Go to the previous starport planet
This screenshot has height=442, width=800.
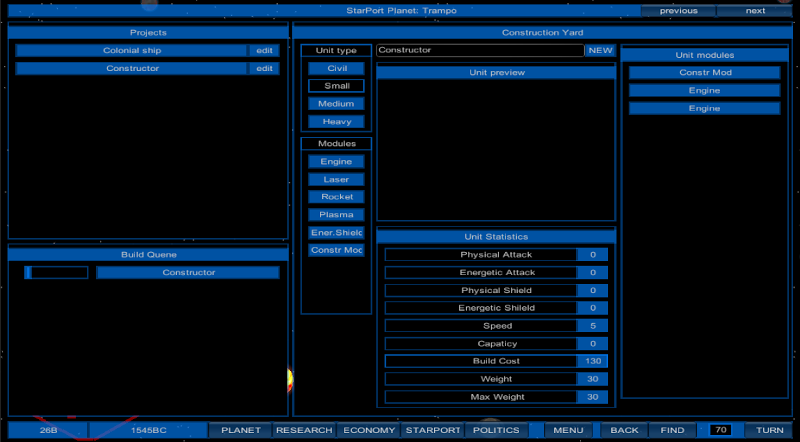[x=678, y=11]
